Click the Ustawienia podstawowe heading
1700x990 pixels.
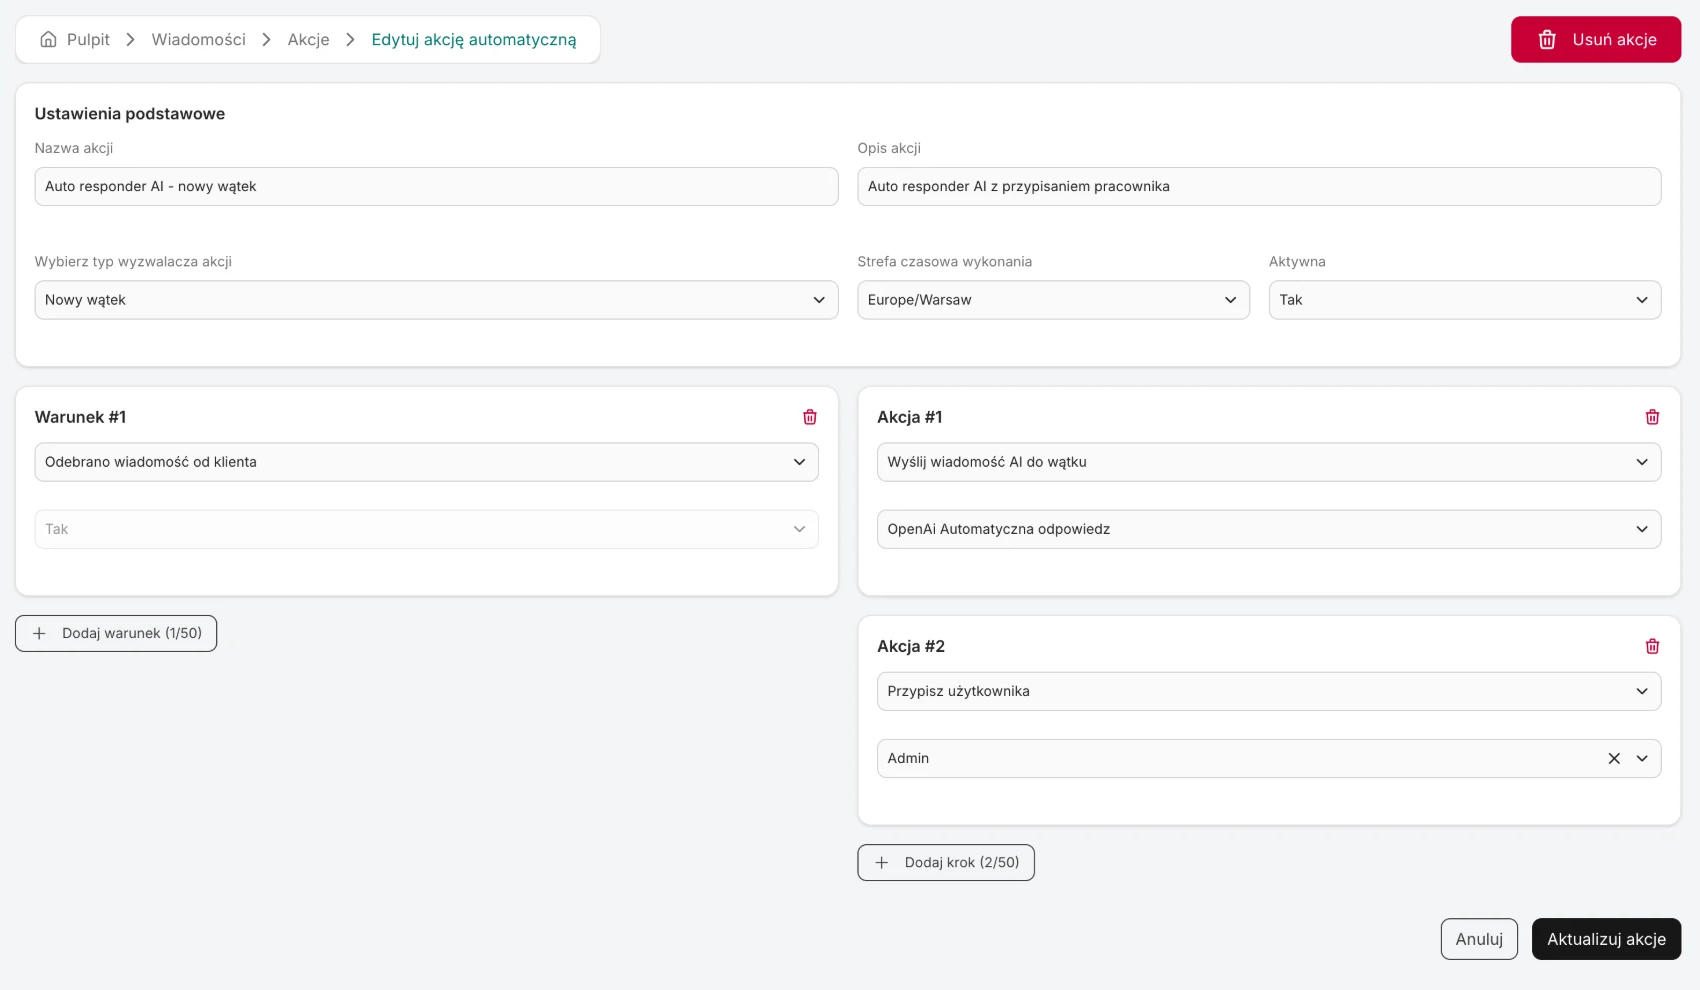(x=130, y=114)
